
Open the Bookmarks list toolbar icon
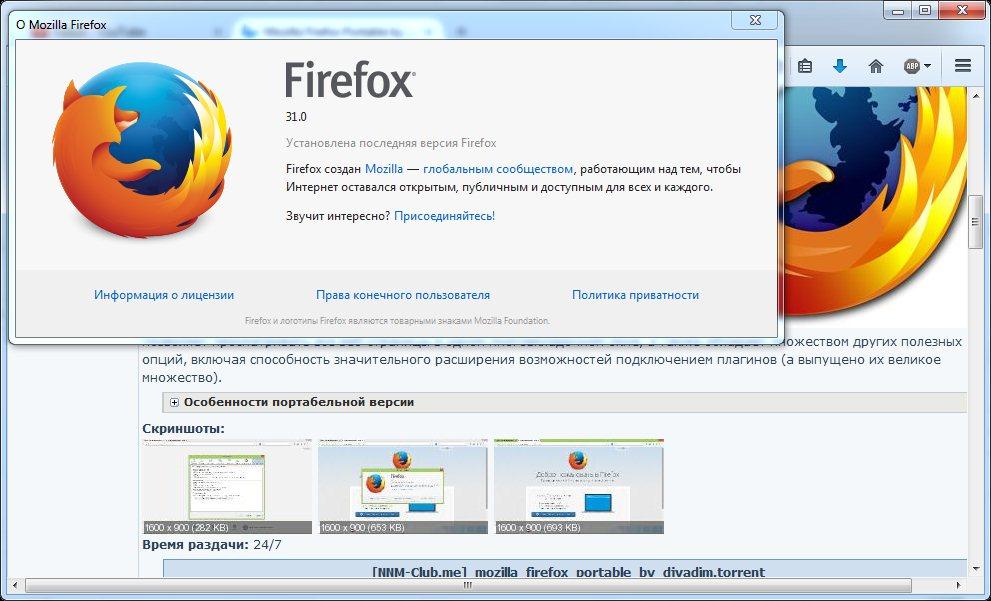805,66
